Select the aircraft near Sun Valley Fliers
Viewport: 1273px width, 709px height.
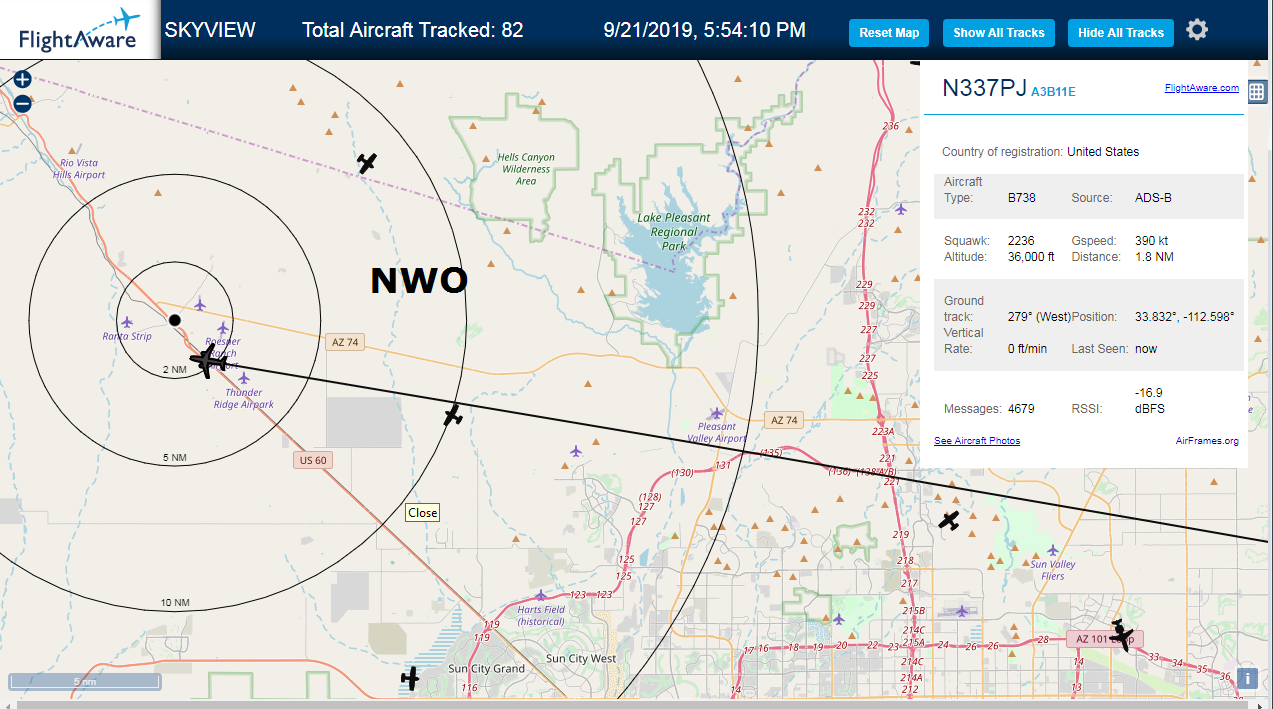click(949, 520)
